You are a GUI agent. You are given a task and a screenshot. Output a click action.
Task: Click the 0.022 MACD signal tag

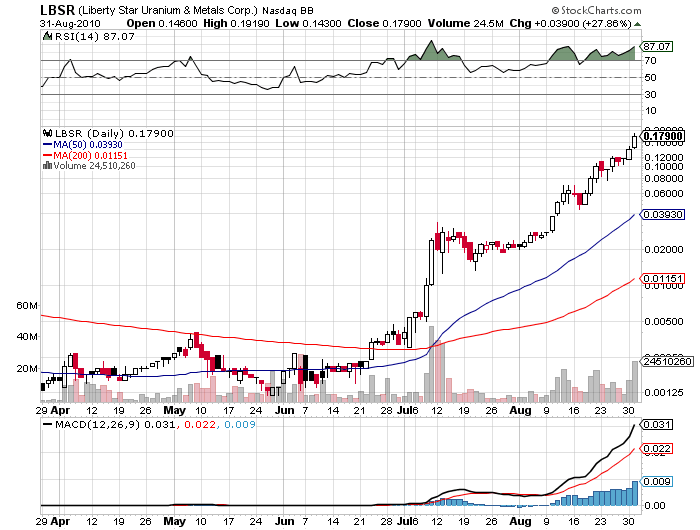tap(656, 449)
